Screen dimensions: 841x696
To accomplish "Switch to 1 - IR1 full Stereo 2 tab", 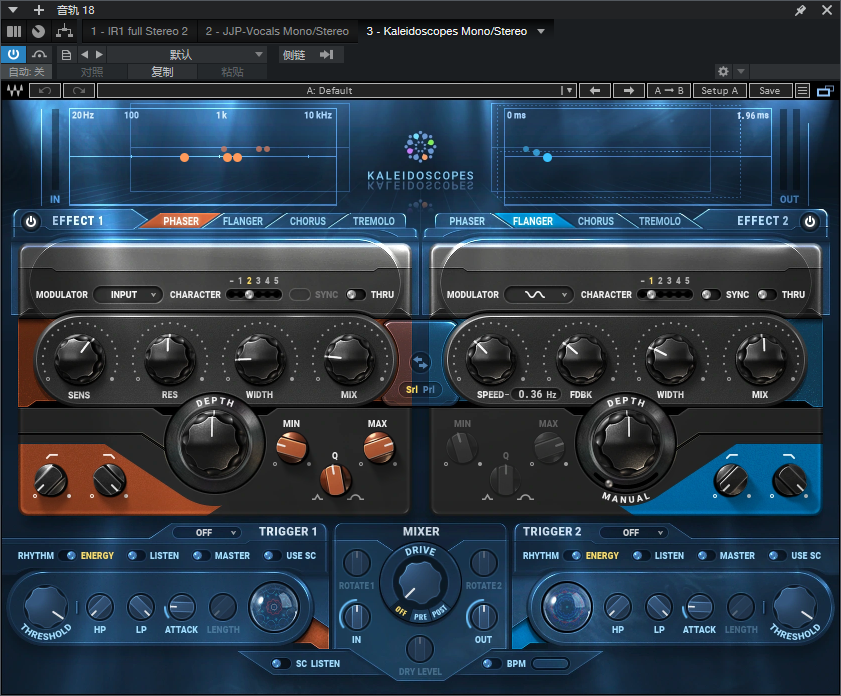I will 139,31.
